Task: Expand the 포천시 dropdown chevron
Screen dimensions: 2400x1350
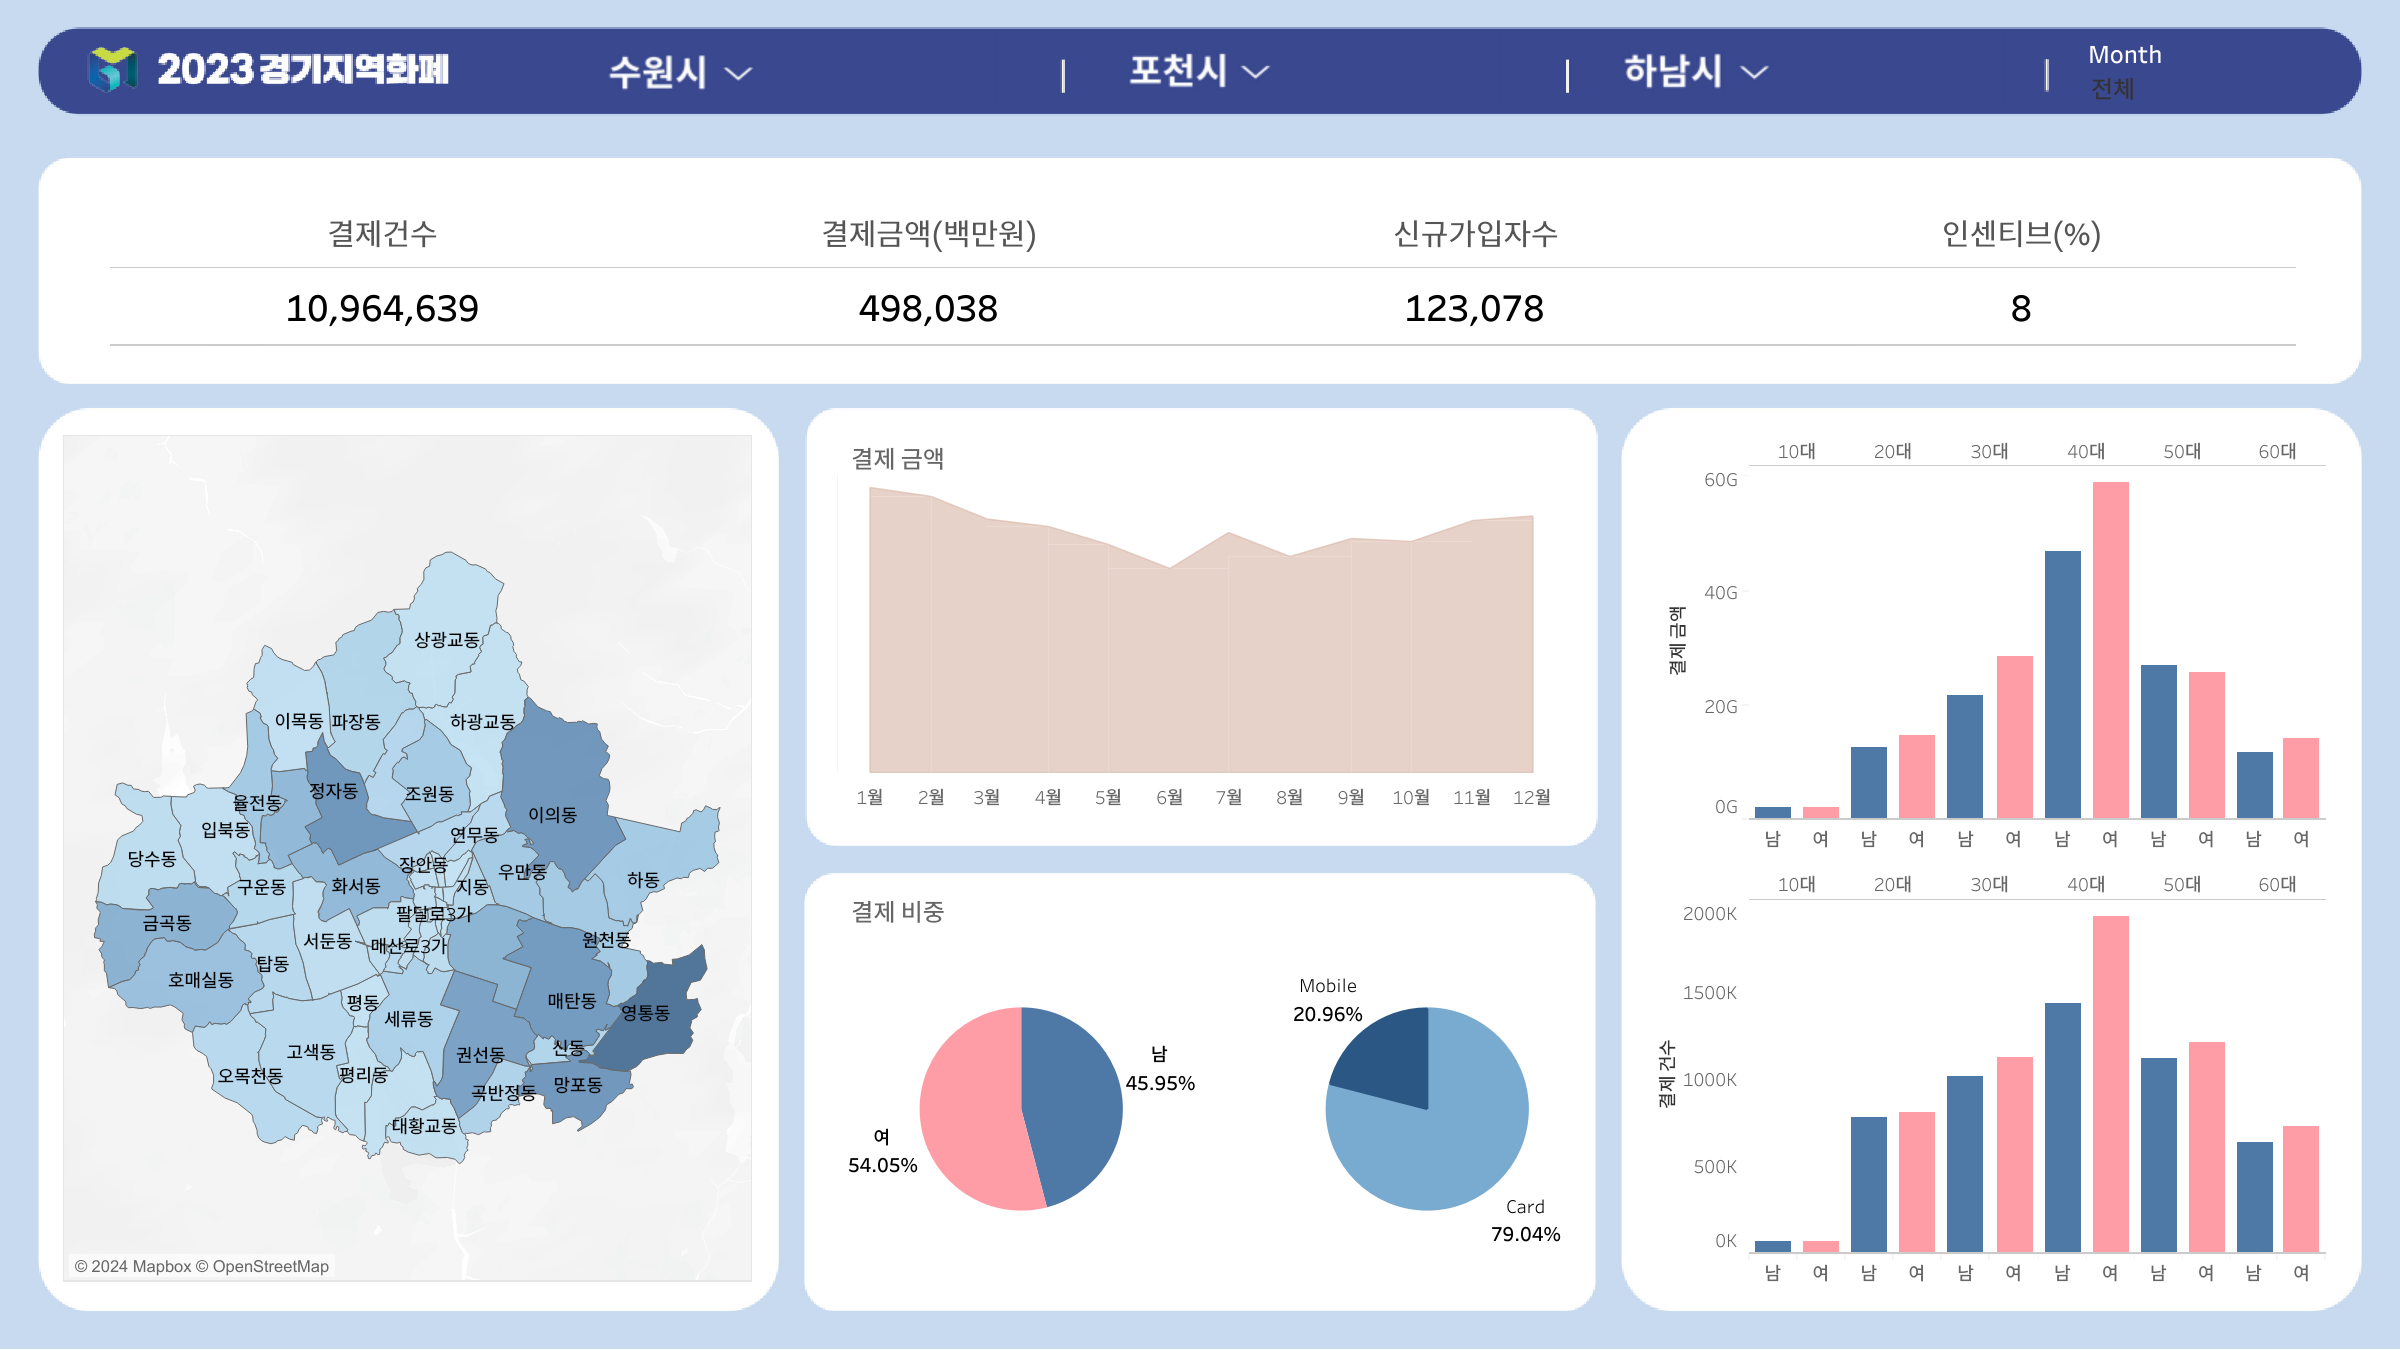Action: 1255,72
